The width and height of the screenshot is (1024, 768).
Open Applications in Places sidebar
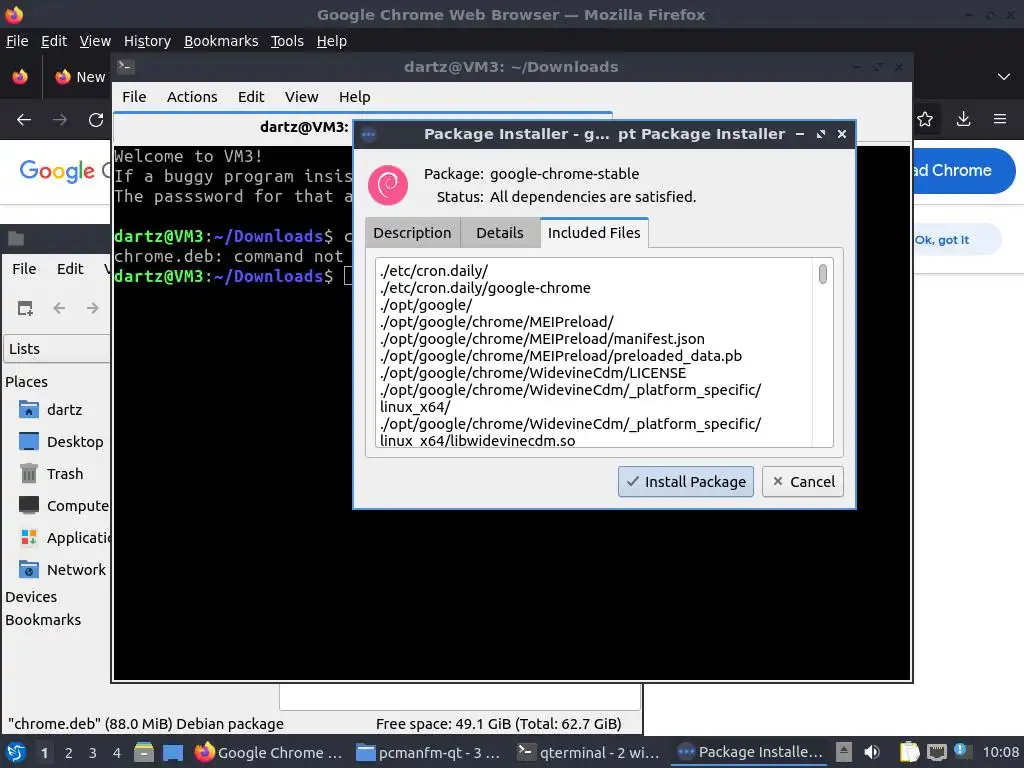click(x=65, y=537)
